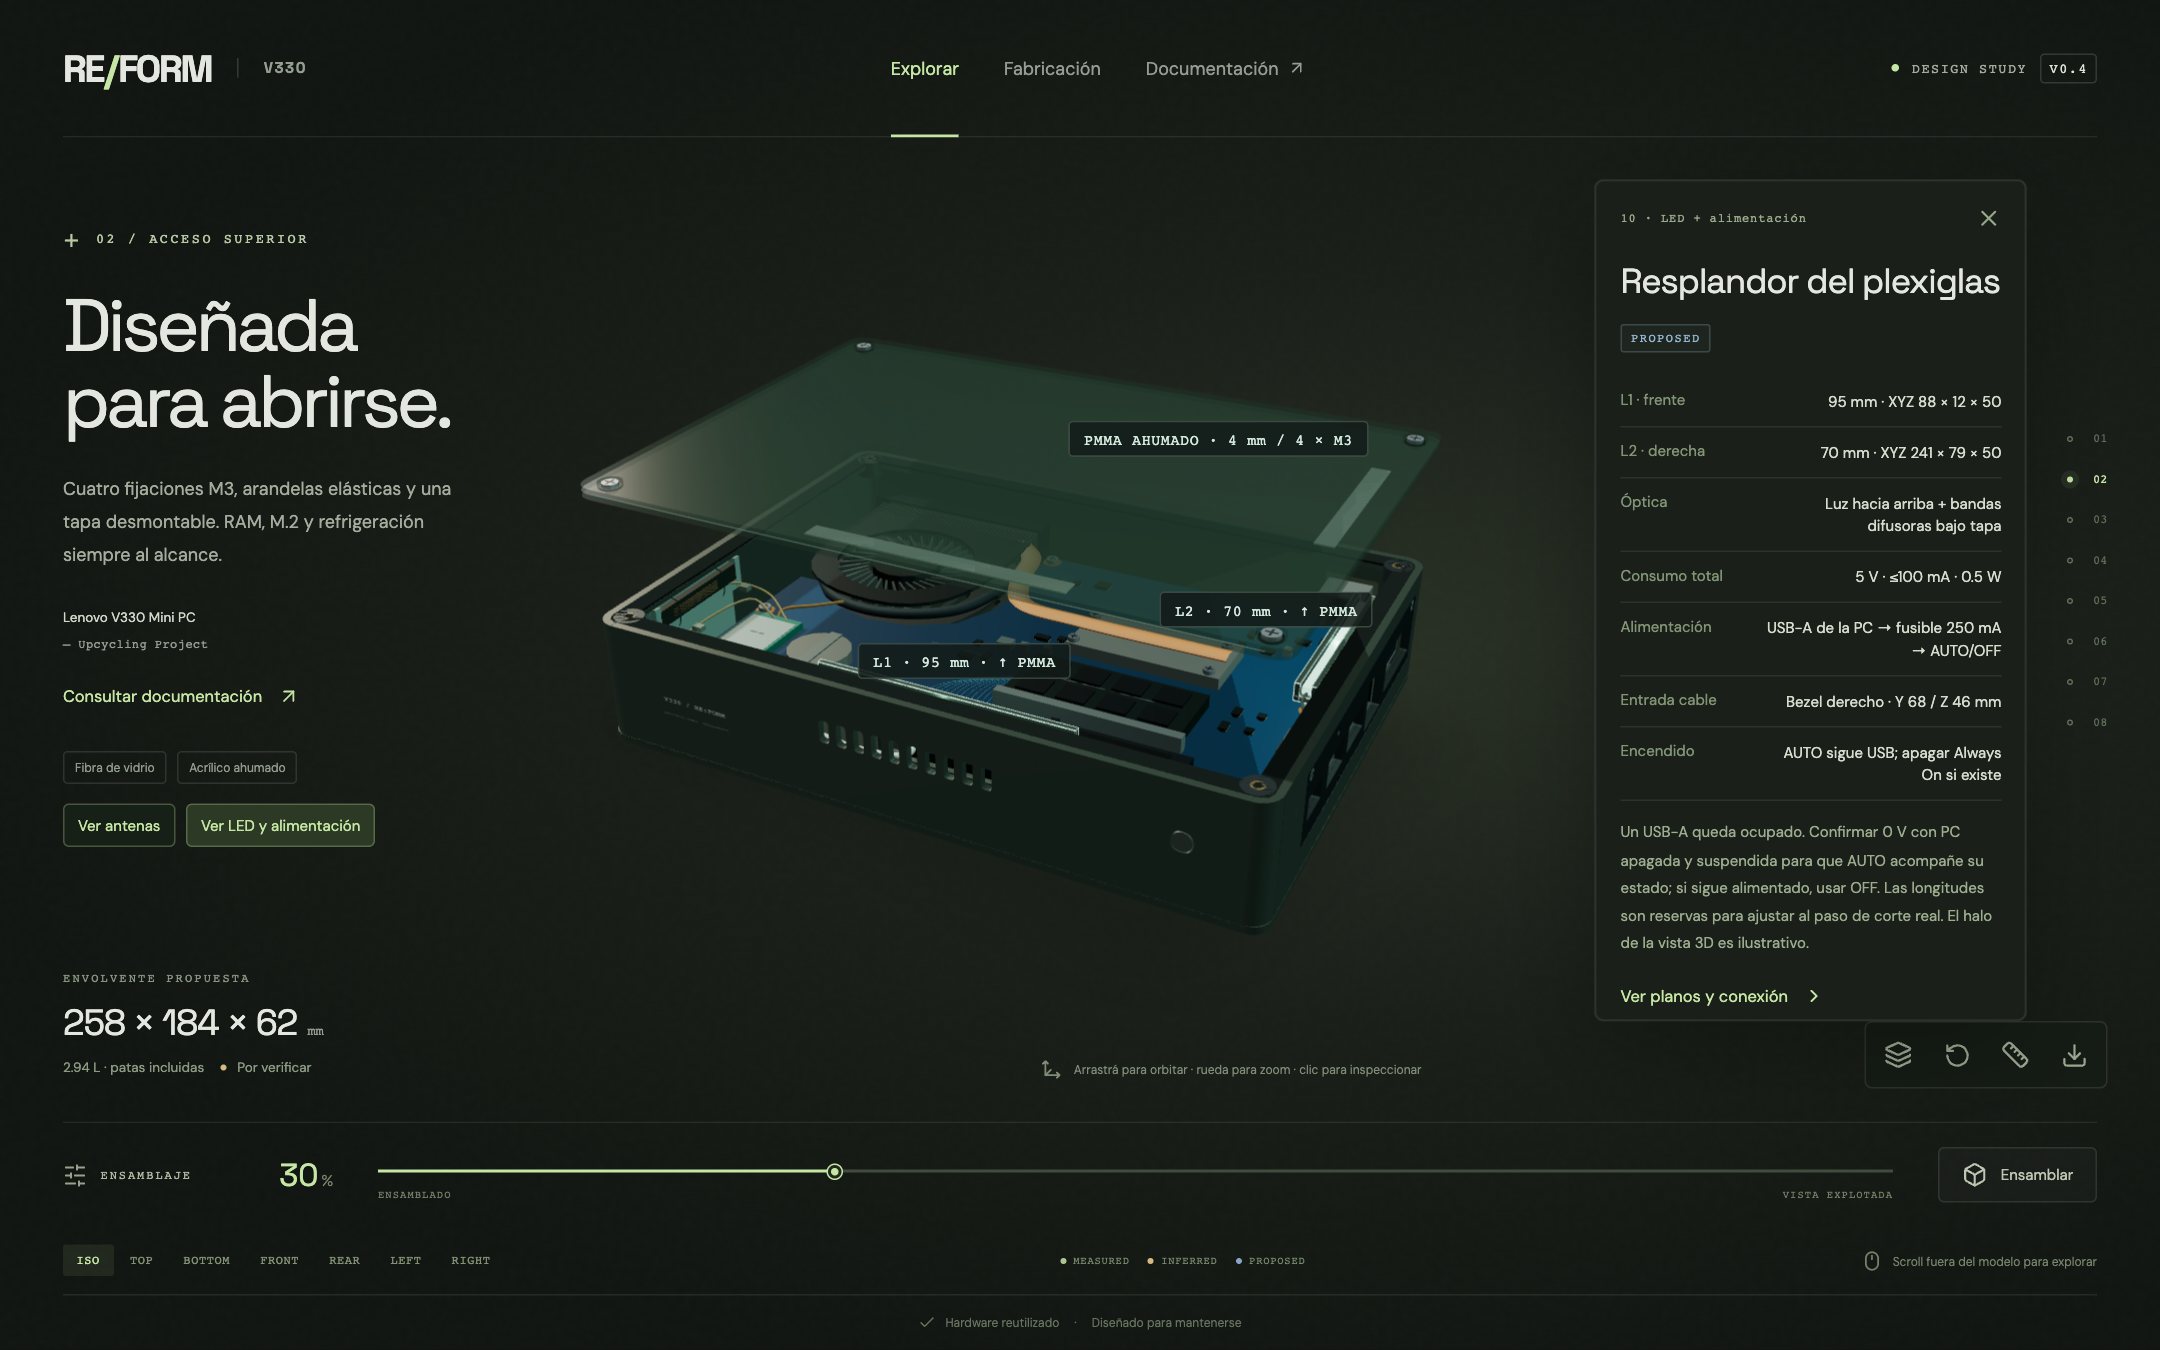
Task: Click the mouse scroll icon in the footer
Action: click(1872, 1261)
